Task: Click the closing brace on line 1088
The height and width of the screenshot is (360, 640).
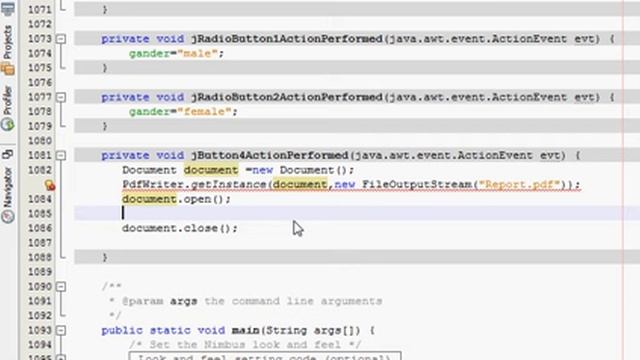Action: (105, 257)
